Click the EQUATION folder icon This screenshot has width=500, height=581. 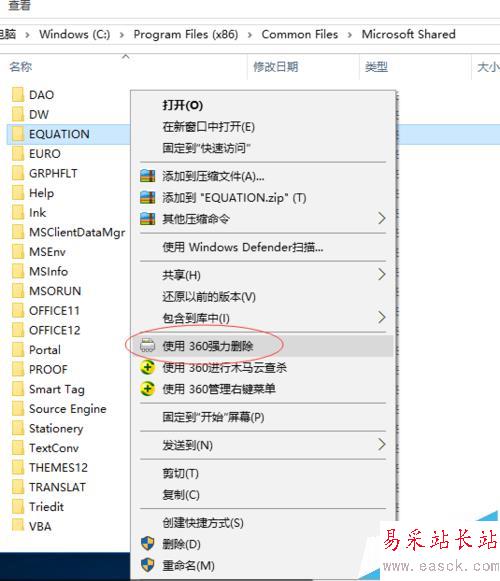(x=18, y=134)
